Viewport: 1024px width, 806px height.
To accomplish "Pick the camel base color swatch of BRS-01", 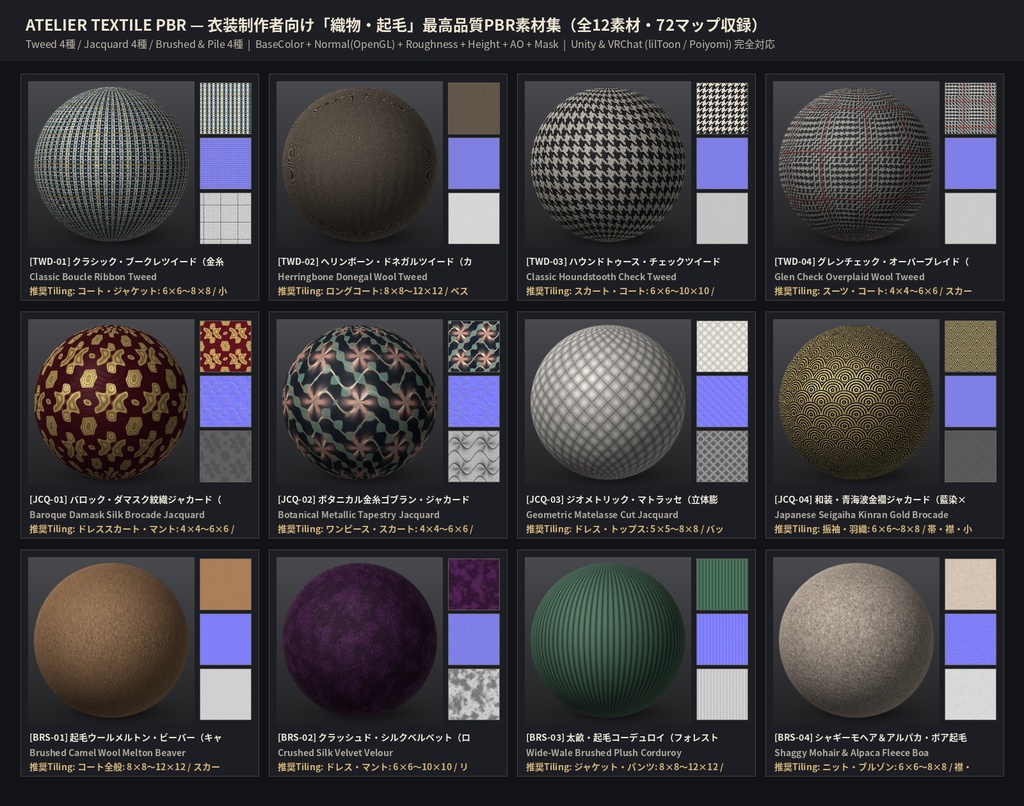I will (x=225, y=584).
